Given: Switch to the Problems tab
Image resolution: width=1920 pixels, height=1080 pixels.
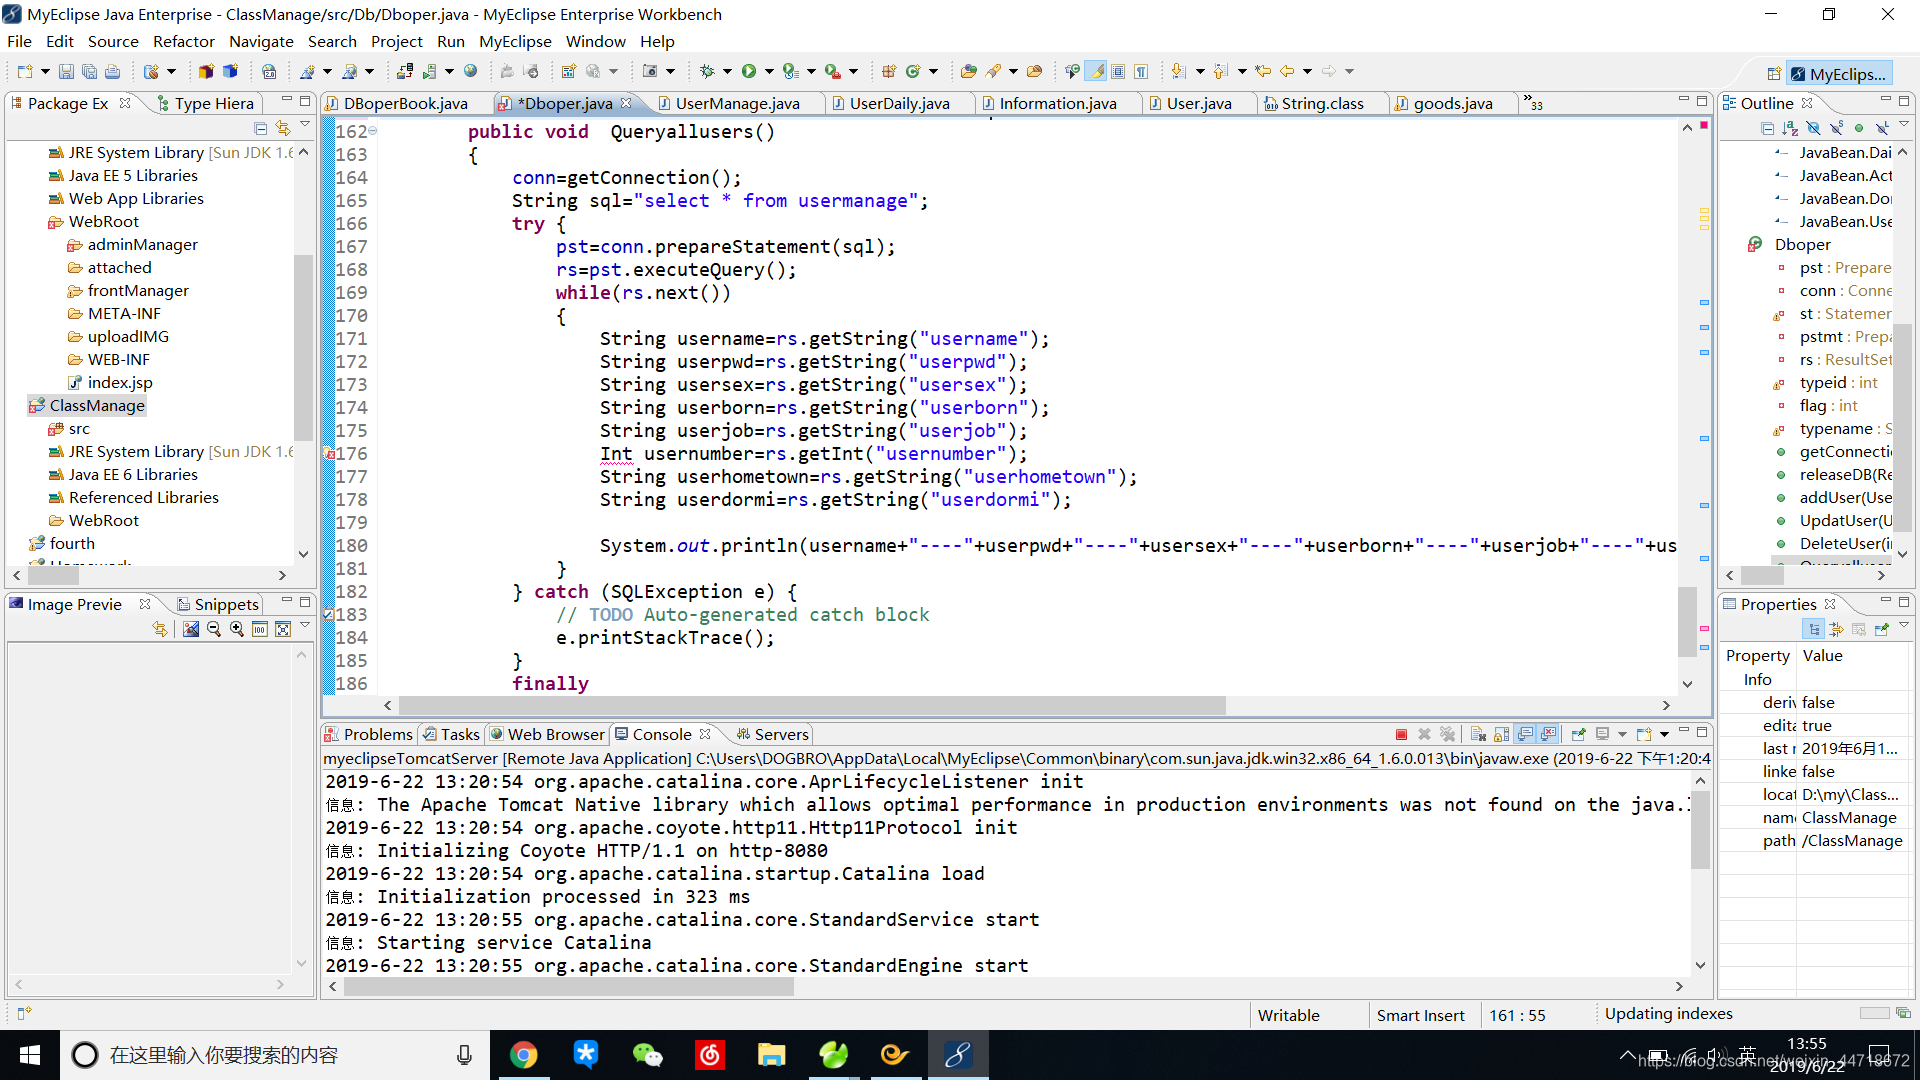Looking at the screenshot, I should 368,734.
